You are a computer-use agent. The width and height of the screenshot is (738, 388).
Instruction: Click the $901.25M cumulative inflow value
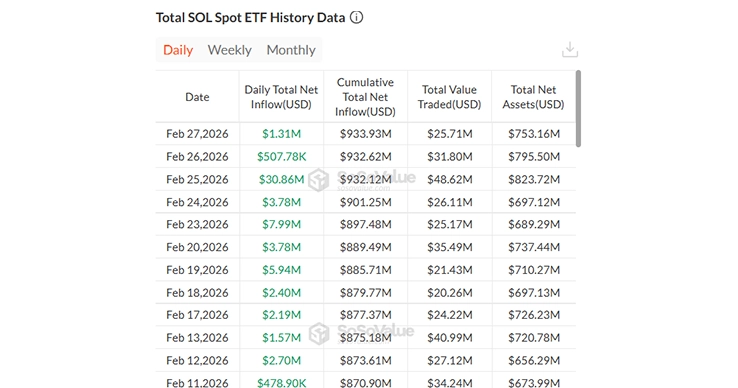pyautogui.click(x=366, y=202)
